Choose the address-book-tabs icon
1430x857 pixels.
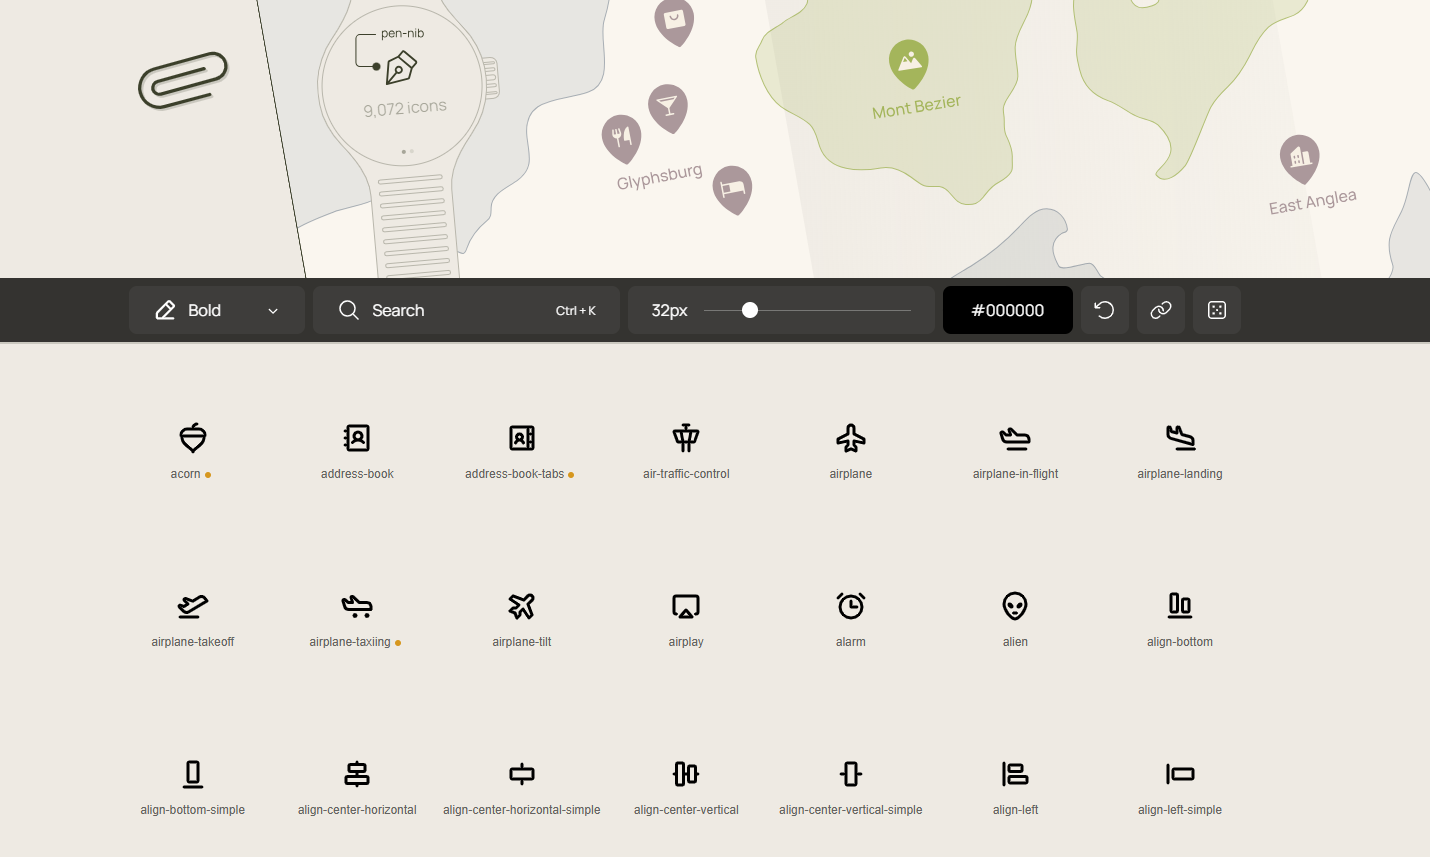coord(522,438)
